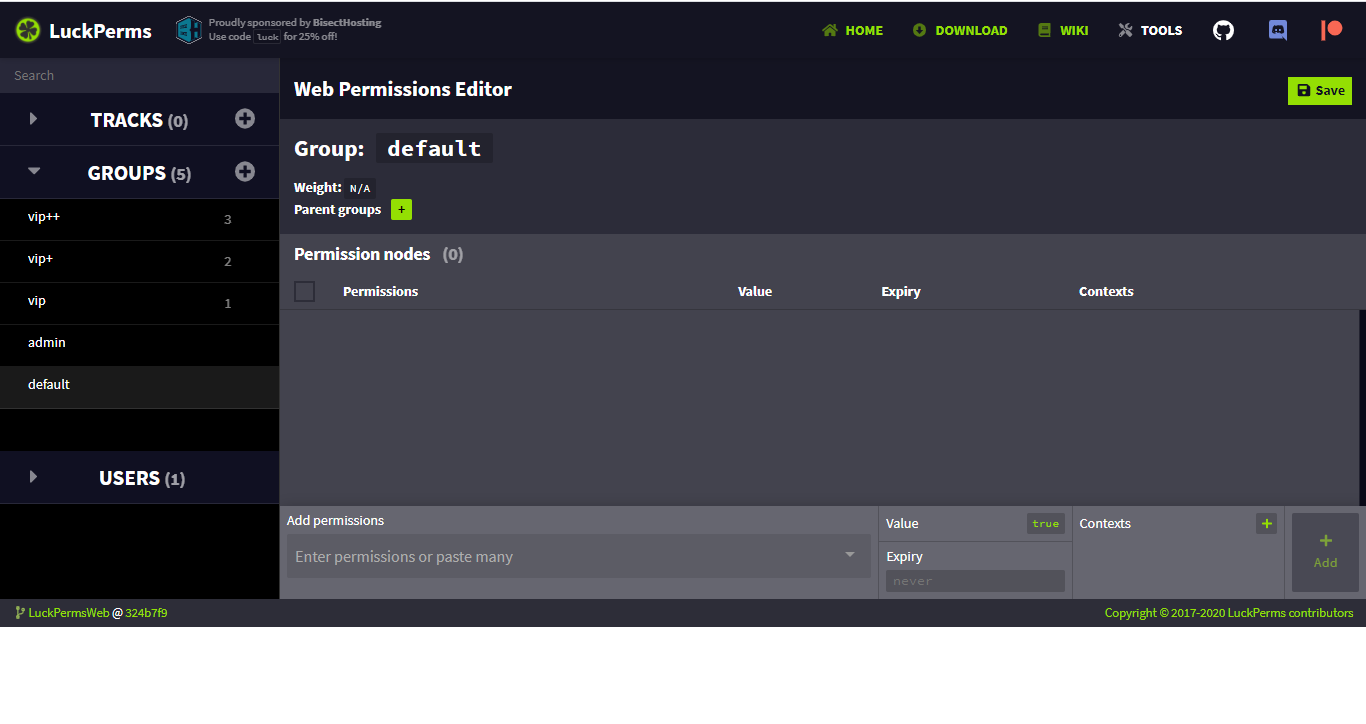
Task: Focus the Enter permissions input
Action: pyautogui.click(x=579, y=556)
